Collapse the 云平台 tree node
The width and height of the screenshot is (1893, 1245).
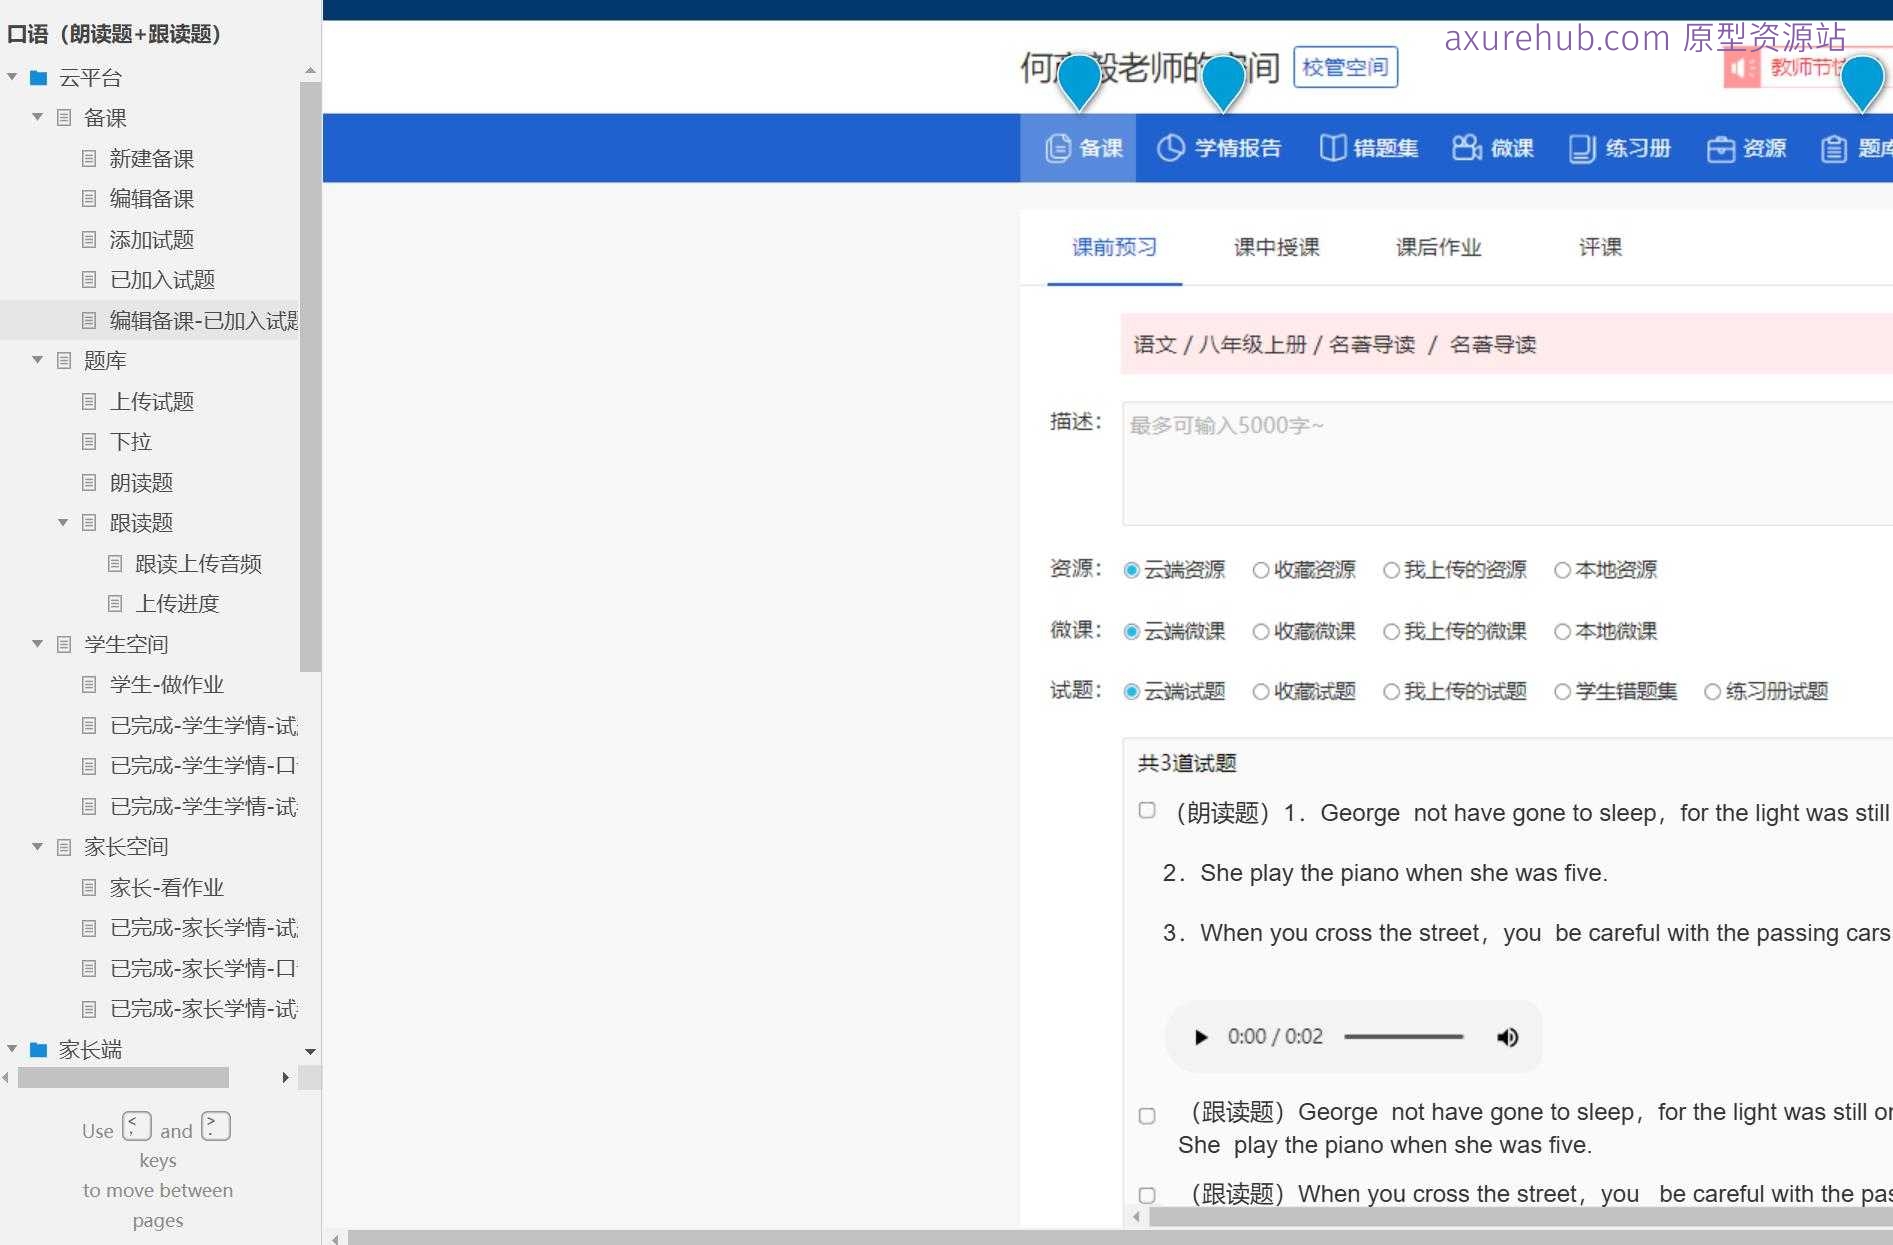click(12, 76)
